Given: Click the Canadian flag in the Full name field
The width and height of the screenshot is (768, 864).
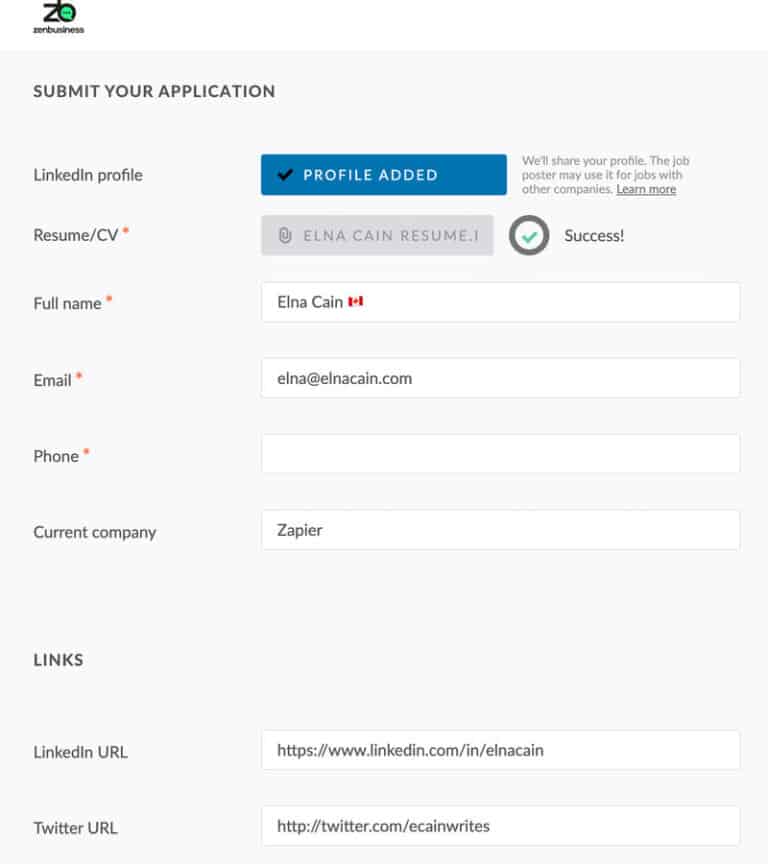Looking at the screenshot, I should (355, 301).
